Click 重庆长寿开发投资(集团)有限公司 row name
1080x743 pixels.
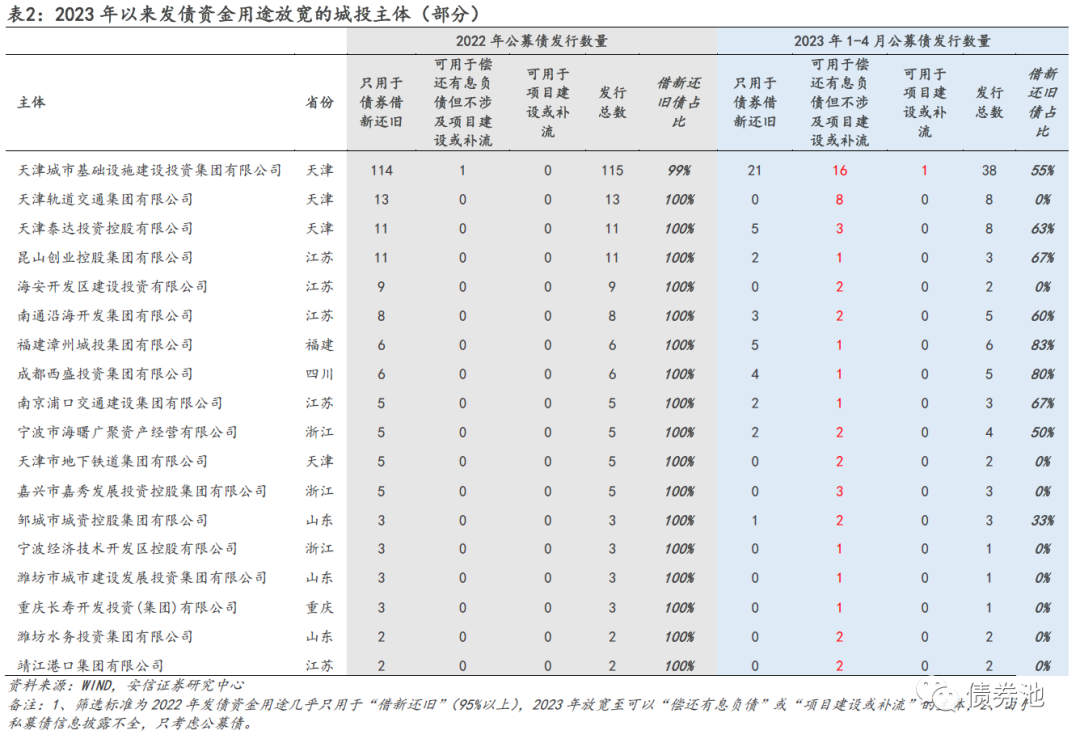pos(127,607)
